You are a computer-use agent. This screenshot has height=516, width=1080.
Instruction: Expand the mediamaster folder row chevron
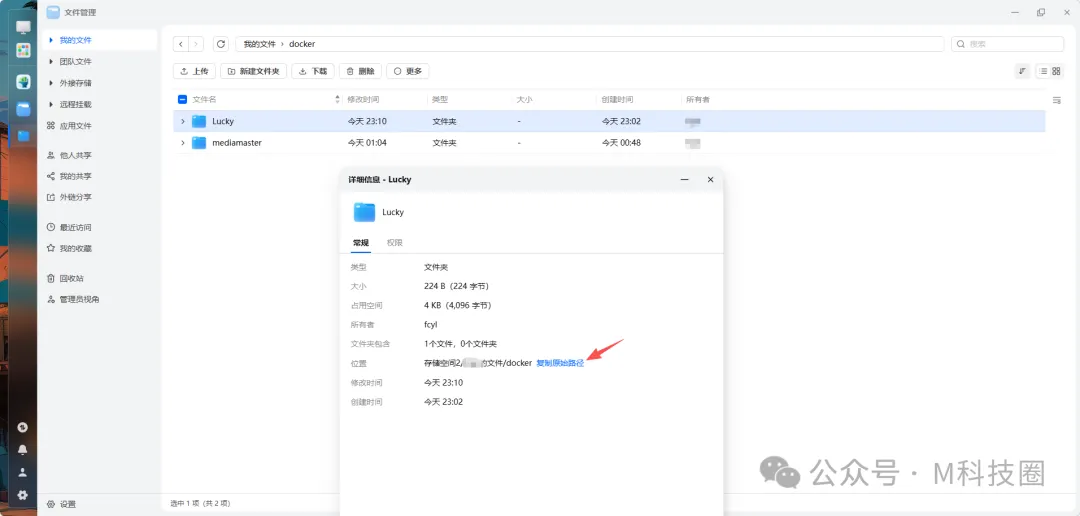tap(182, 143)
